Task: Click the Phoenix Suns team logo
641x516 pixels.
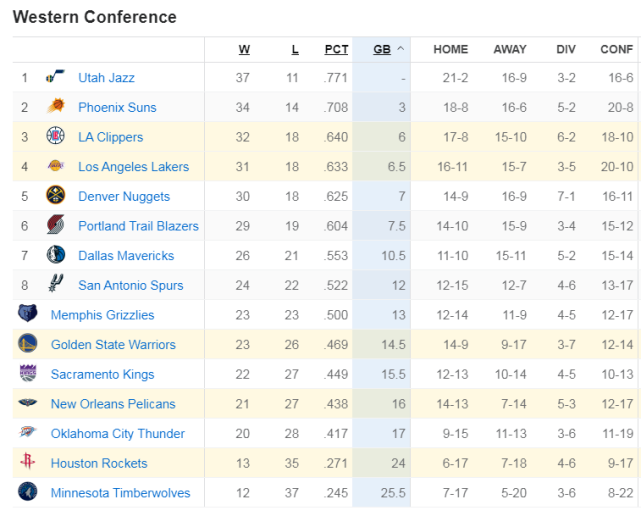Action: 55,107
